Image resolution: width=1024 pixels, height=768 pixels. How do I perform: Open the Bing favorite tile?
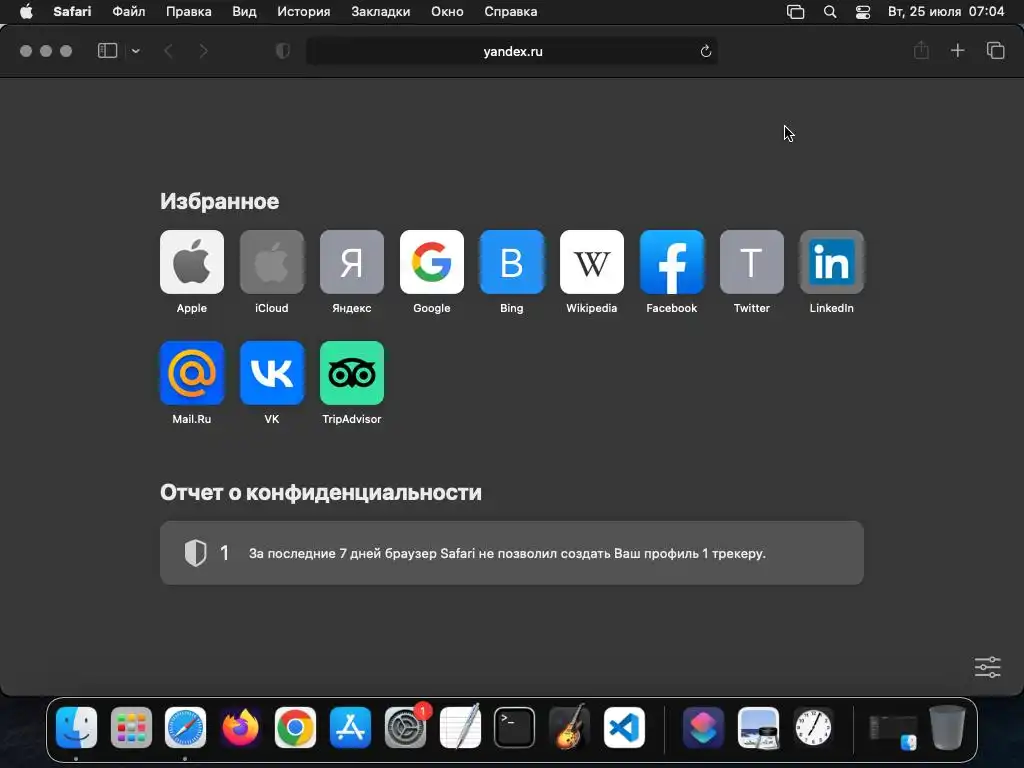coord(511,262)
